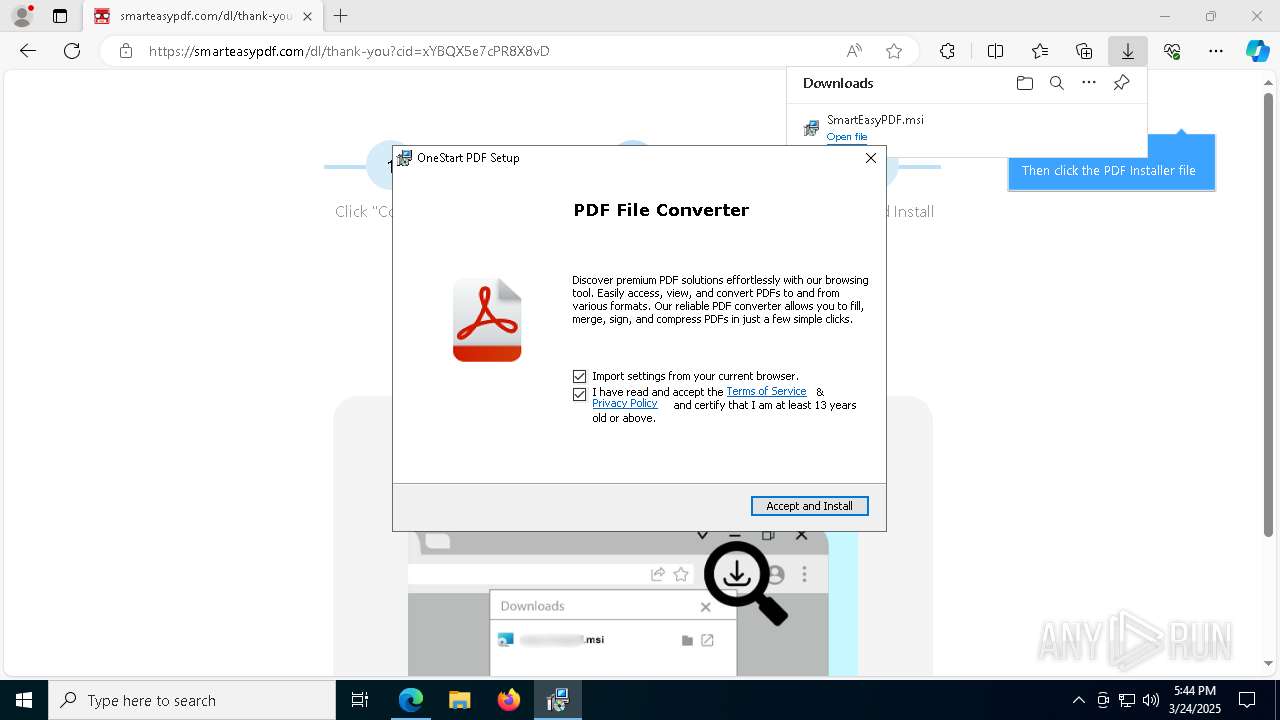The height and width of the screenshot is (720, 1280).
Task: Open Task View on the taskbar
Action: click(360, 700)
